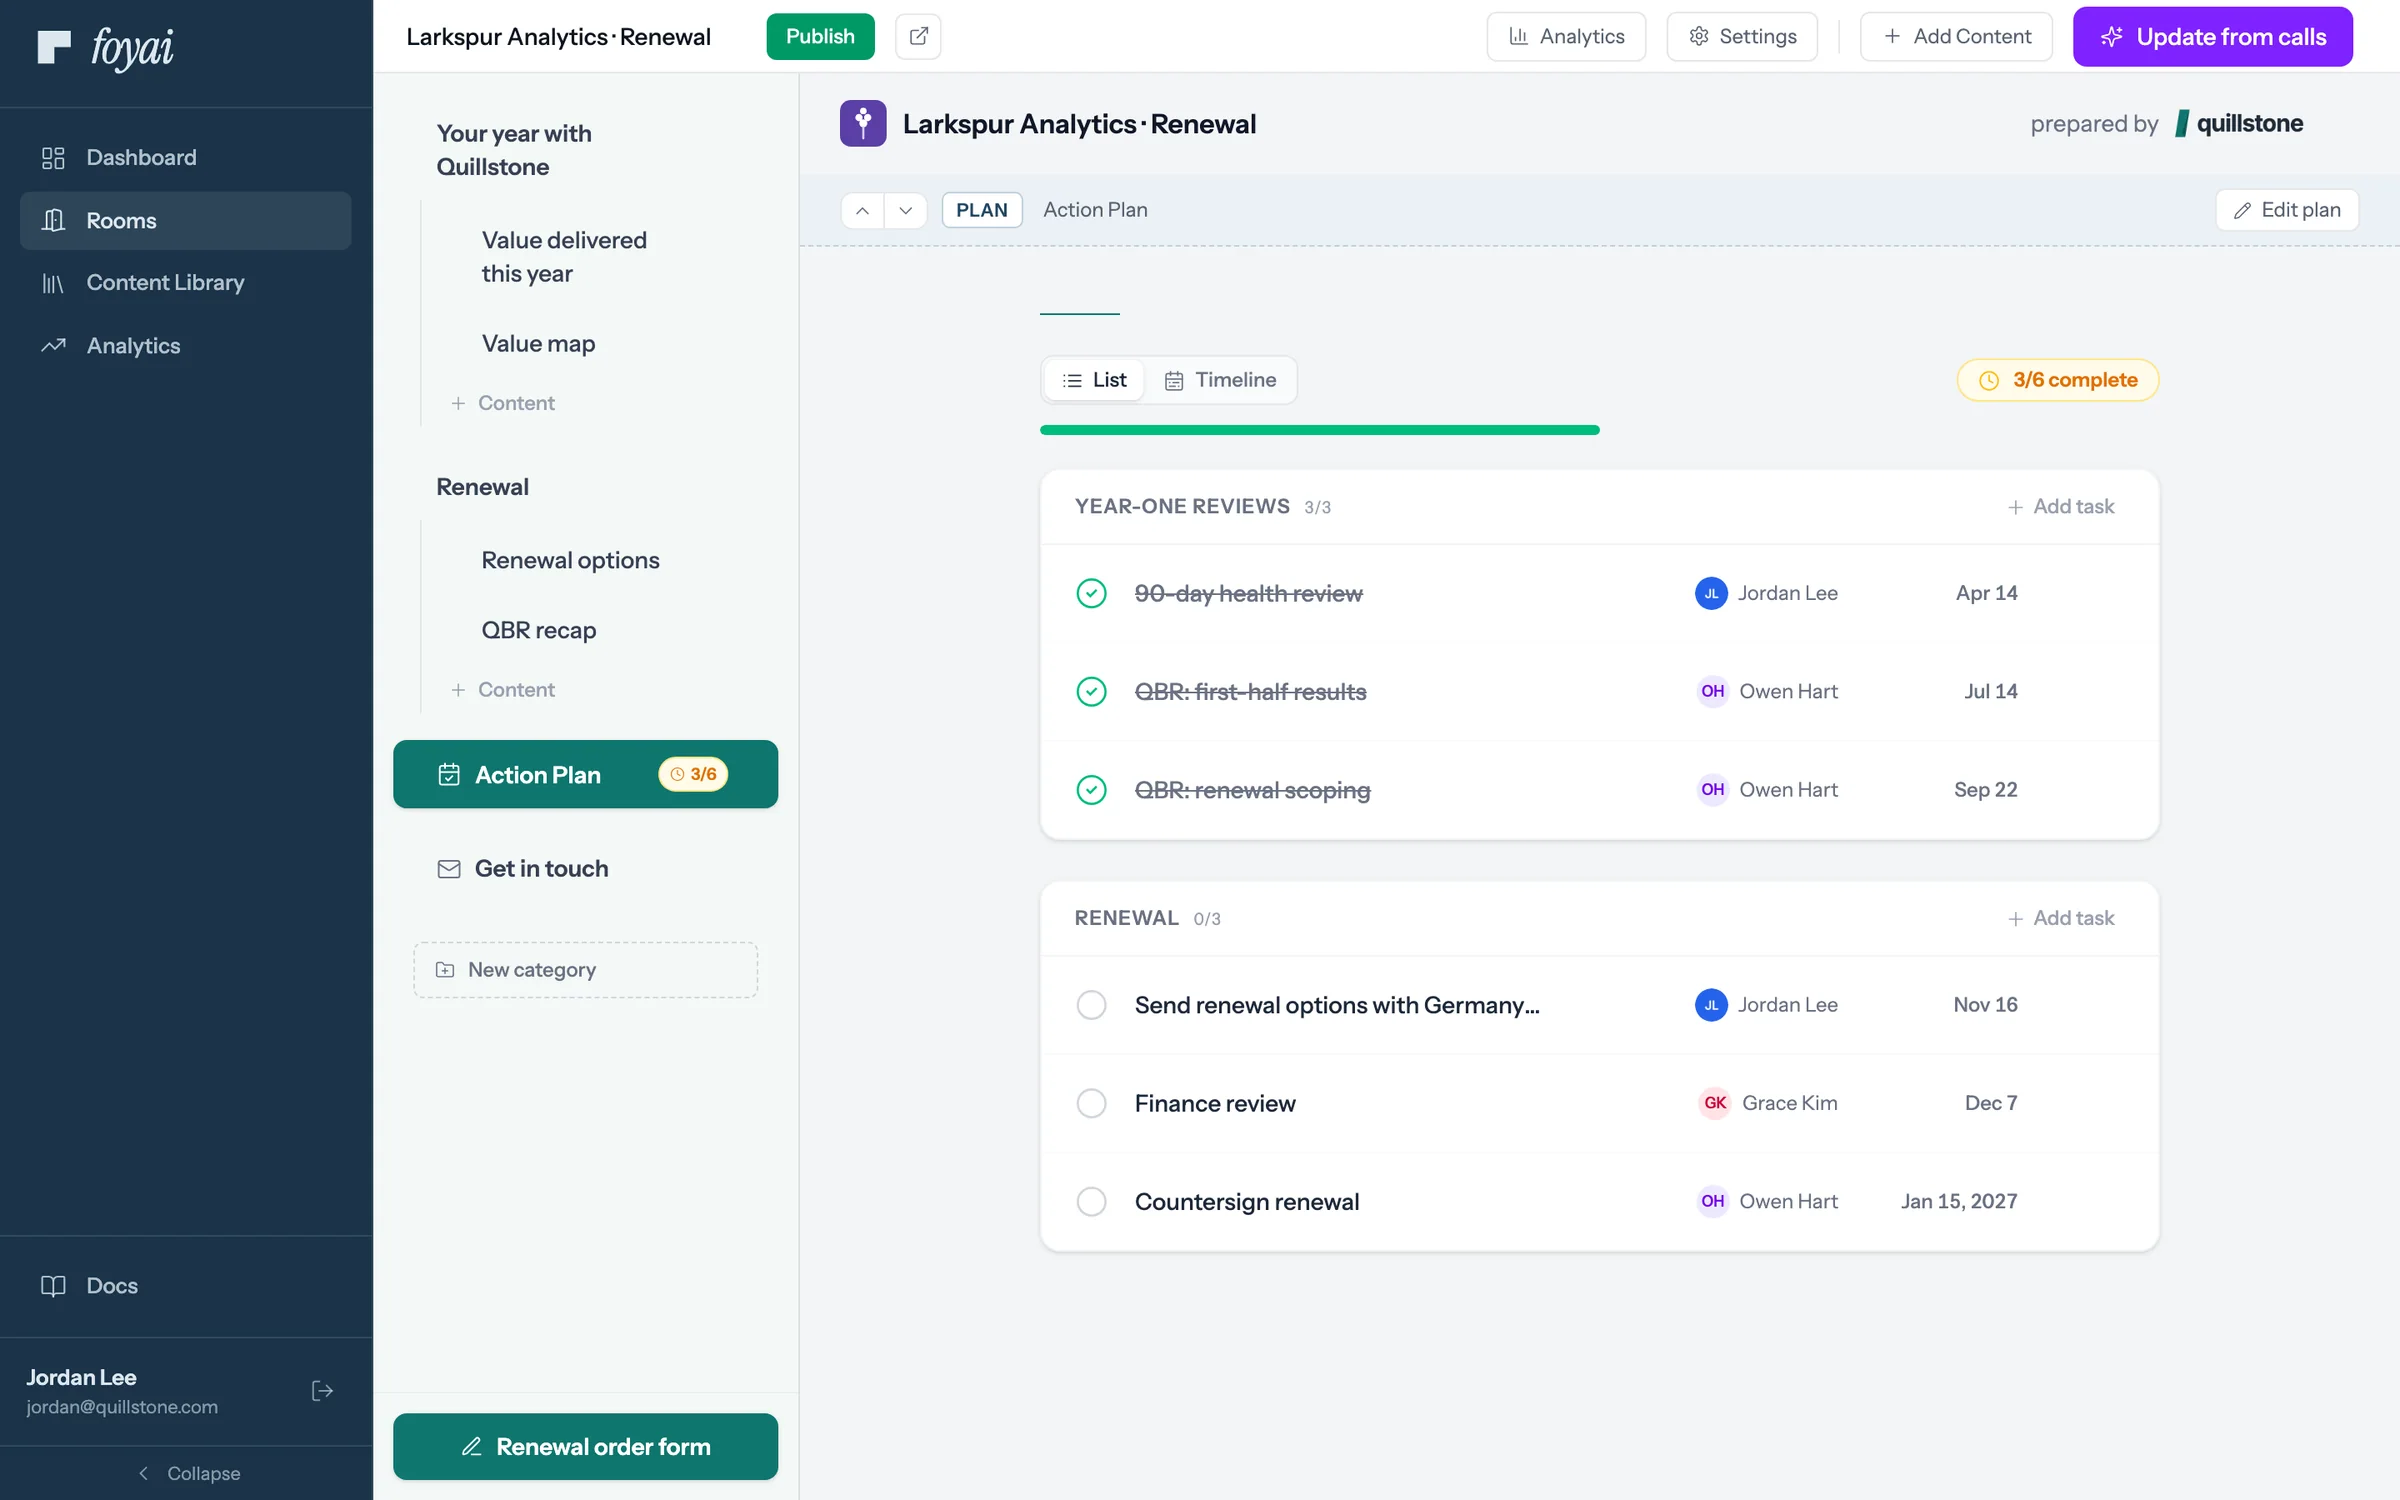The height and width of the screenshot is (1500, 2400).
Task: Click the Nov 16 due date
Action: [x=1985, y=1005]
